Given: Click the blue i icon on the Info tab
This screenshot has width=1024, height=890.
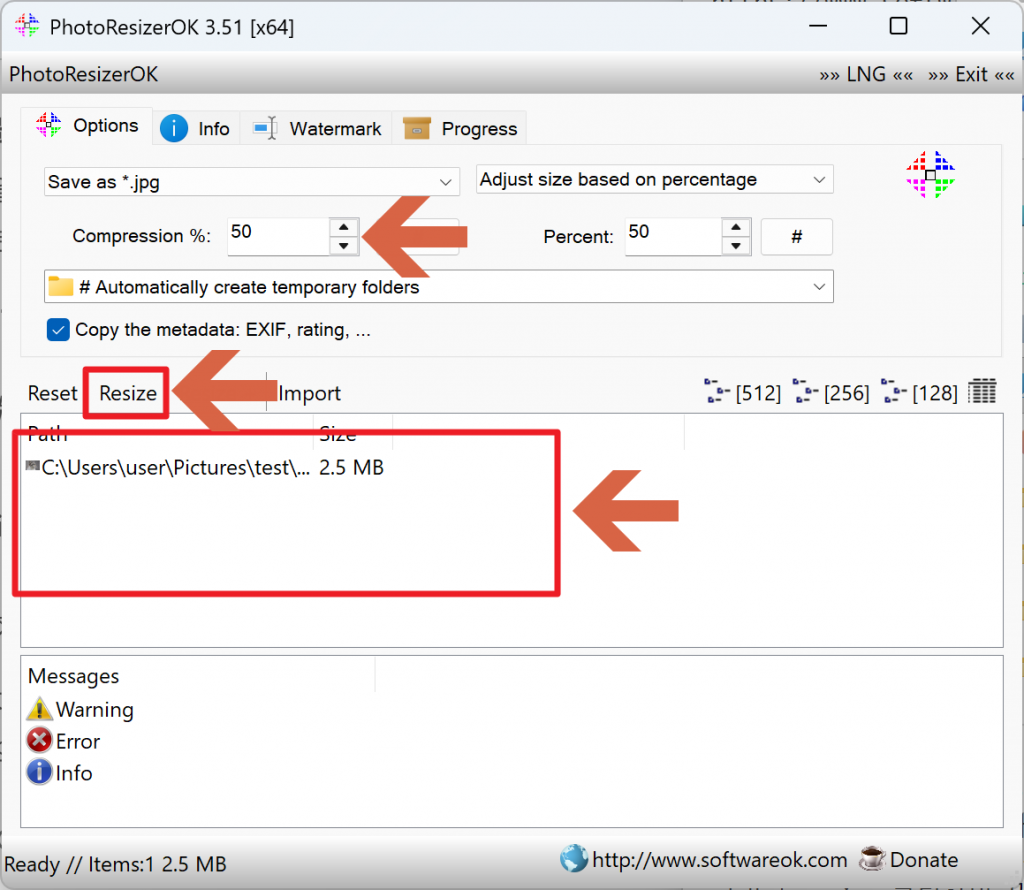Looking at the screenshot, I should 174,128.
